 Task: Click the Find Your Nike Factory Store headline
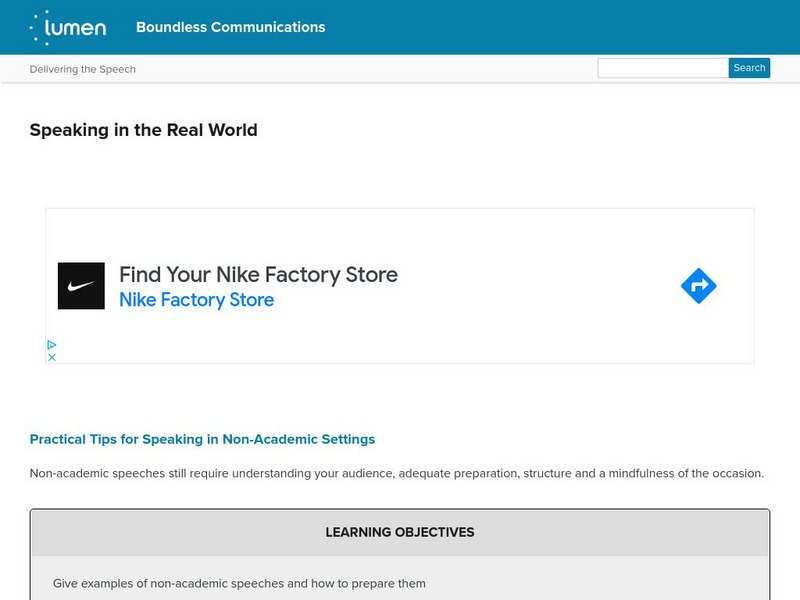pyautogui.click(x=258, y=274)
